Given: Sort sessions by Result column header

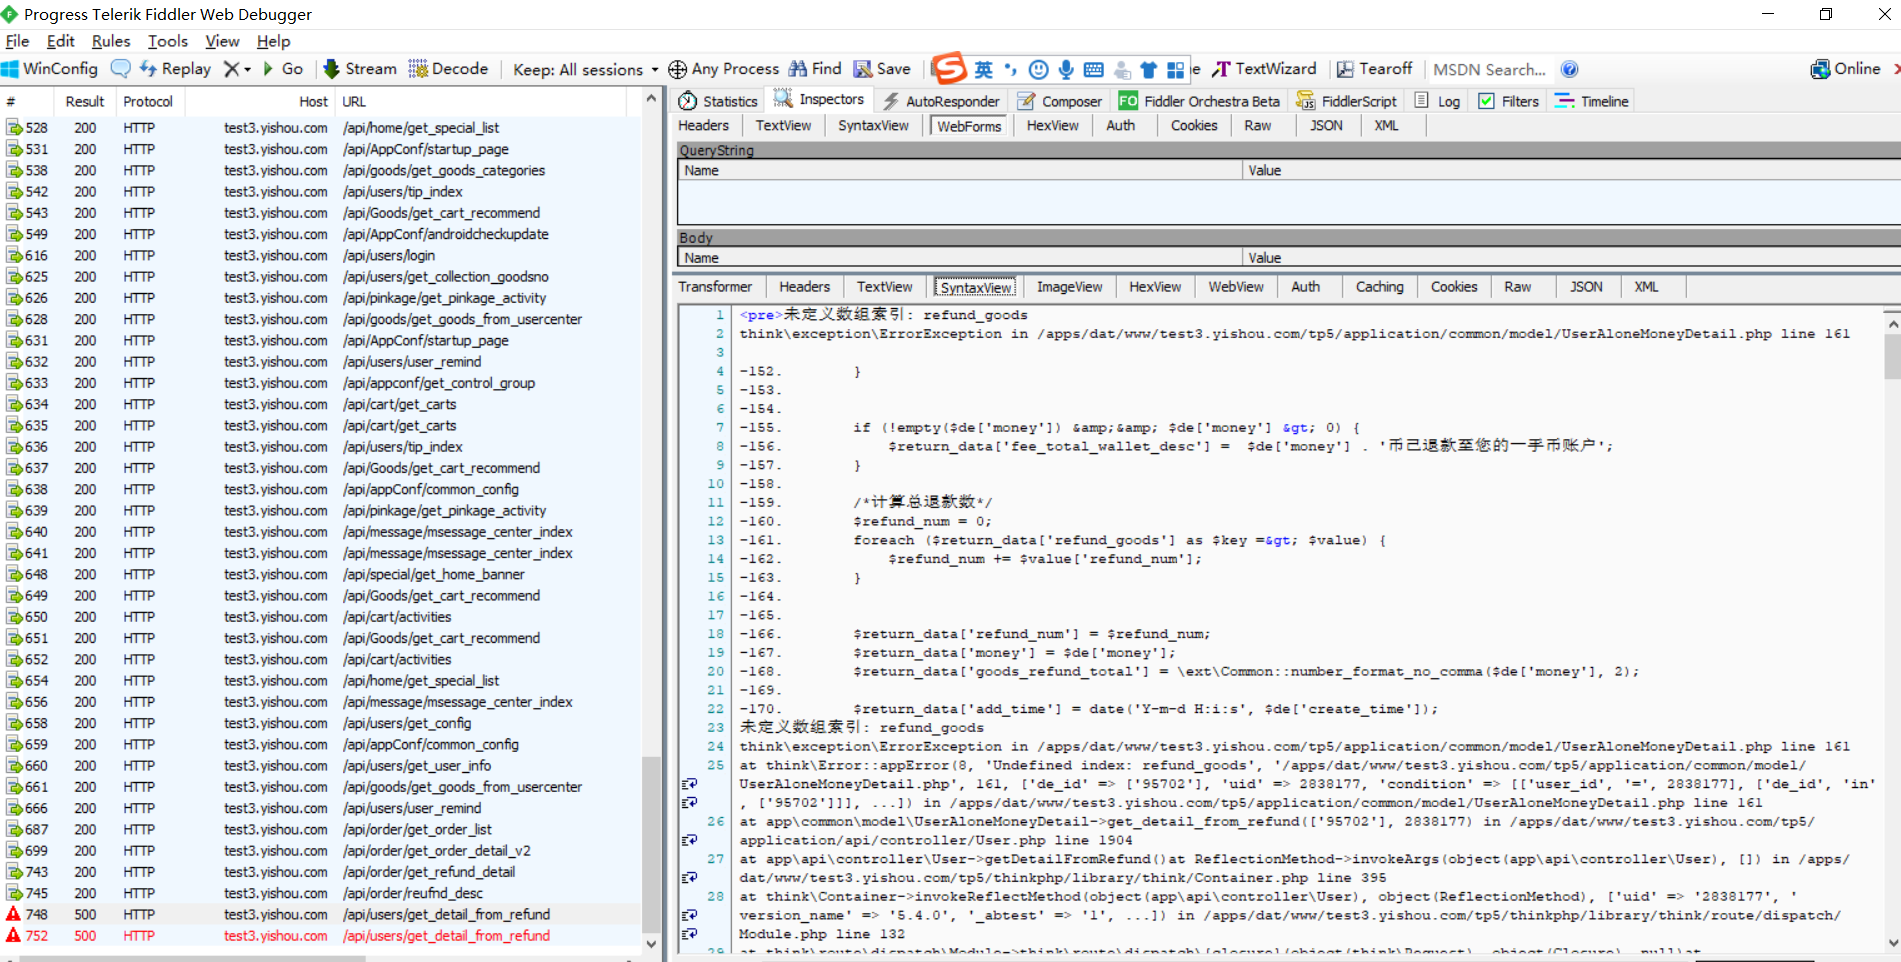Looking at the screenshot, I should coord(85,101).
